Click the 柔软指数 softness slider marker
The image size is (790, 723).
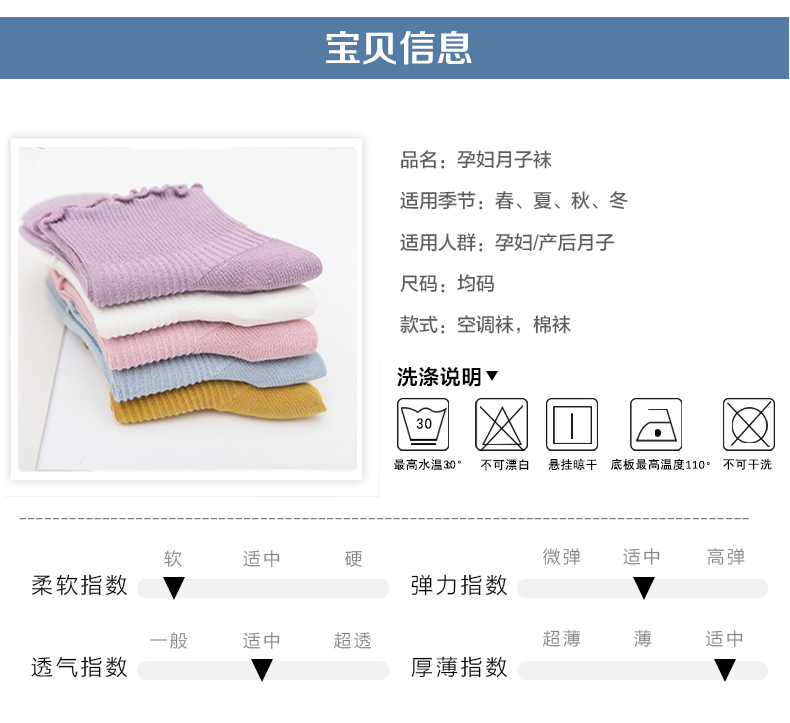tap(174, 588)
